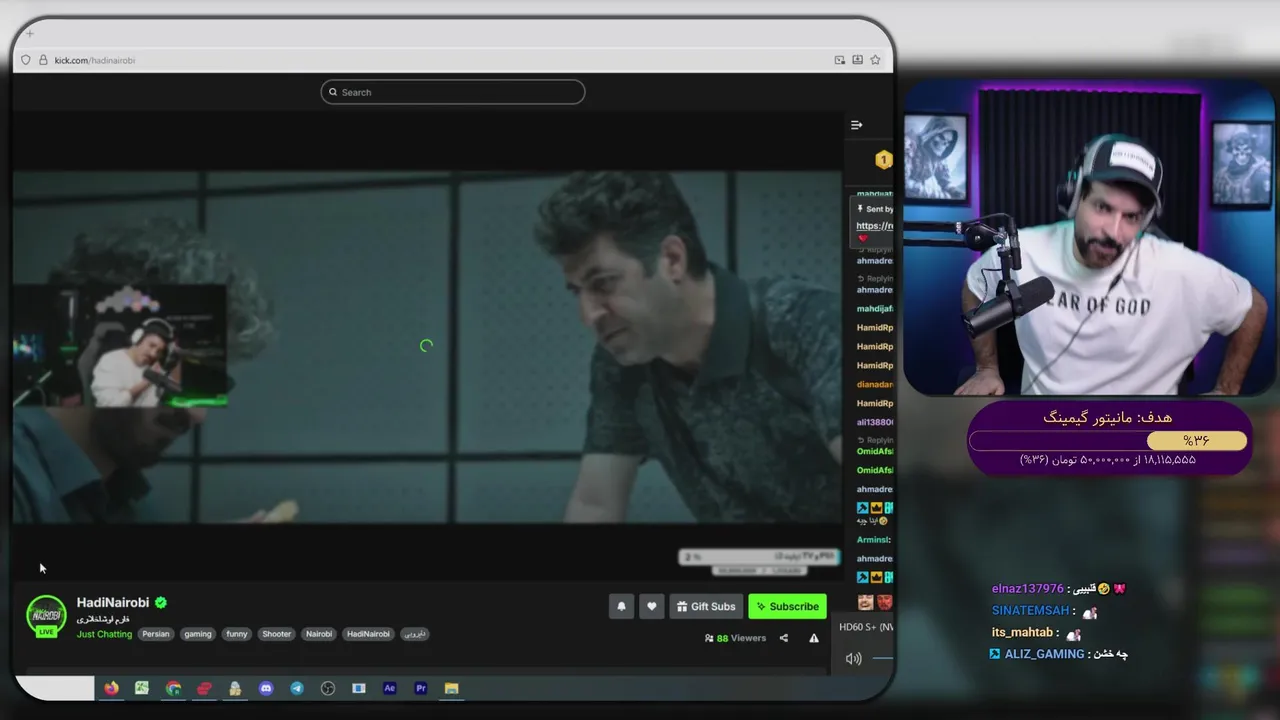
Task: Click the Kick Search field
Action: click(x=453, y=92)
